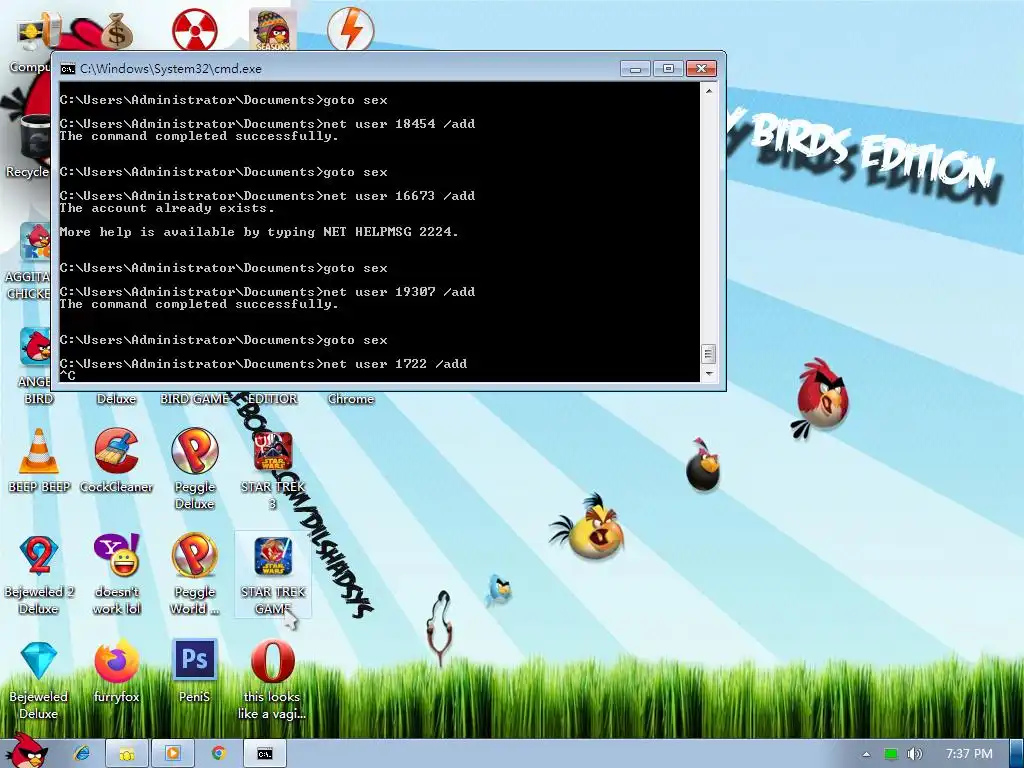Click the Angry Bird Start button
This screenshot has height=768, width=1024.
coord(26,751)
